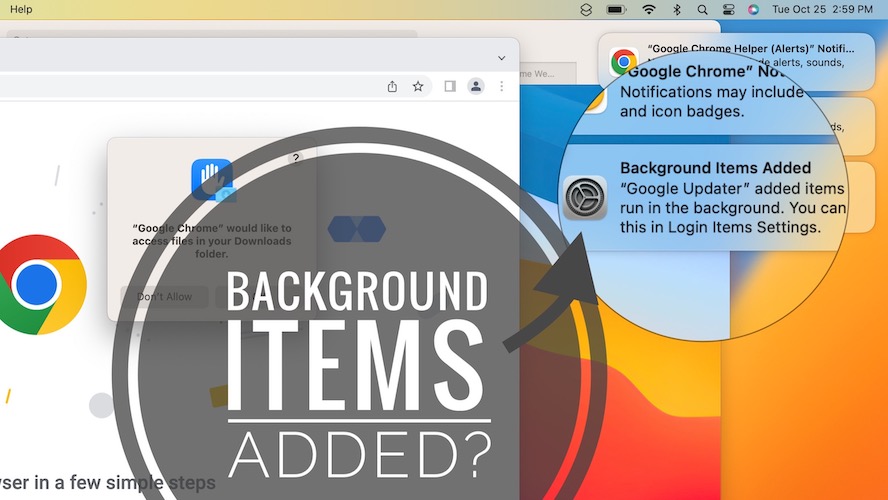Click the help question mark in dialog
Image resolution: width=888 pixels, height=500 pixels.
(295, 157)
